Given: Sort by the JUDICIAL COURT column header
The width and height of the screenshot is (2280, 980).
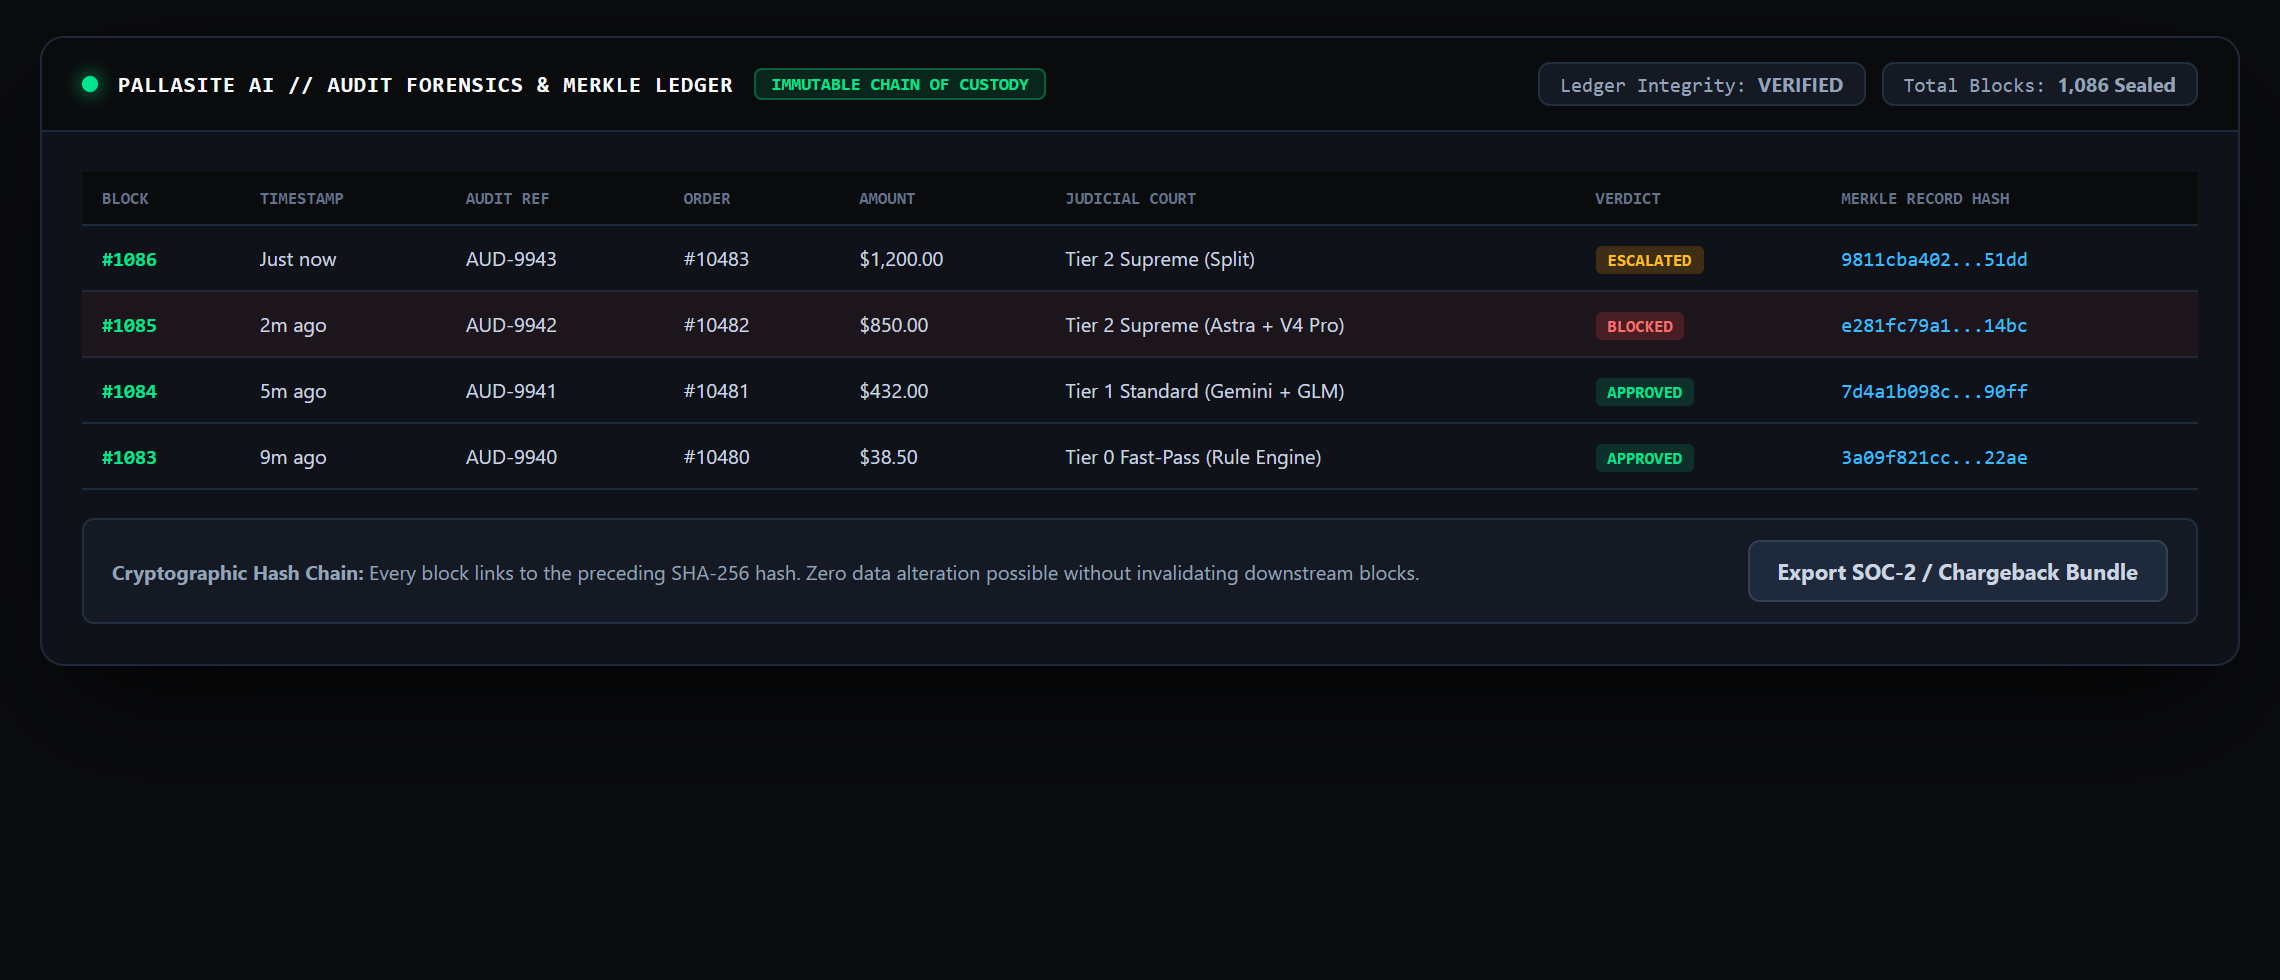Looking at the screenshot, I should tap(1130, 199).
